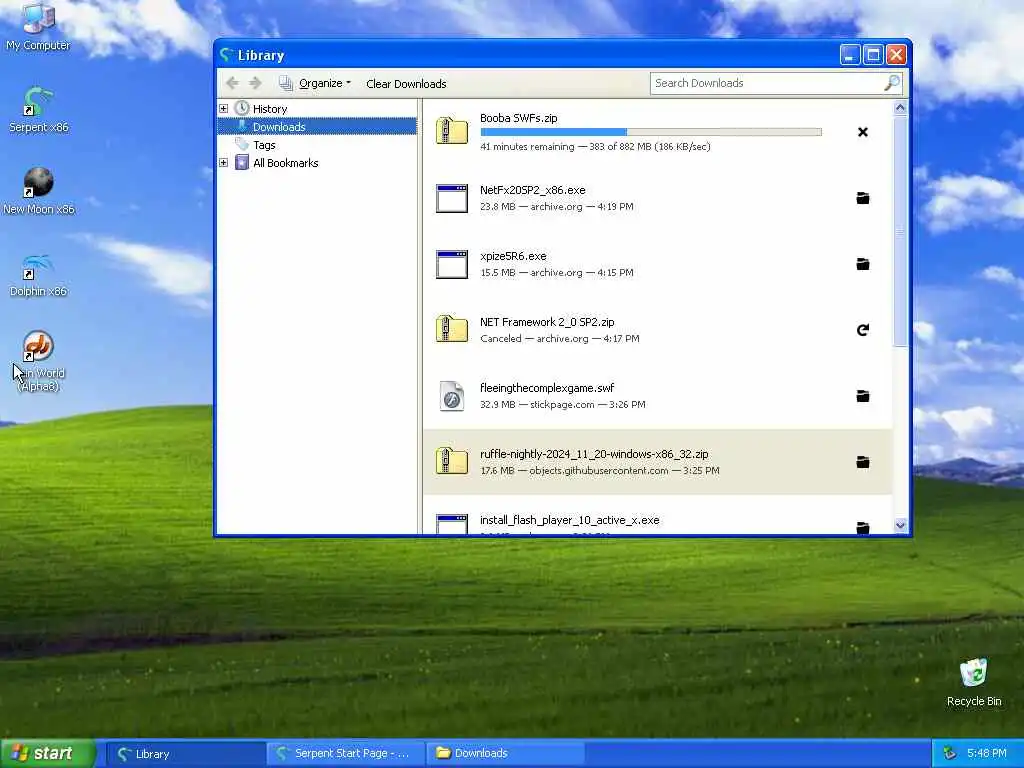Select All Bookmarks in the sidebar

[x=285, y=163]
